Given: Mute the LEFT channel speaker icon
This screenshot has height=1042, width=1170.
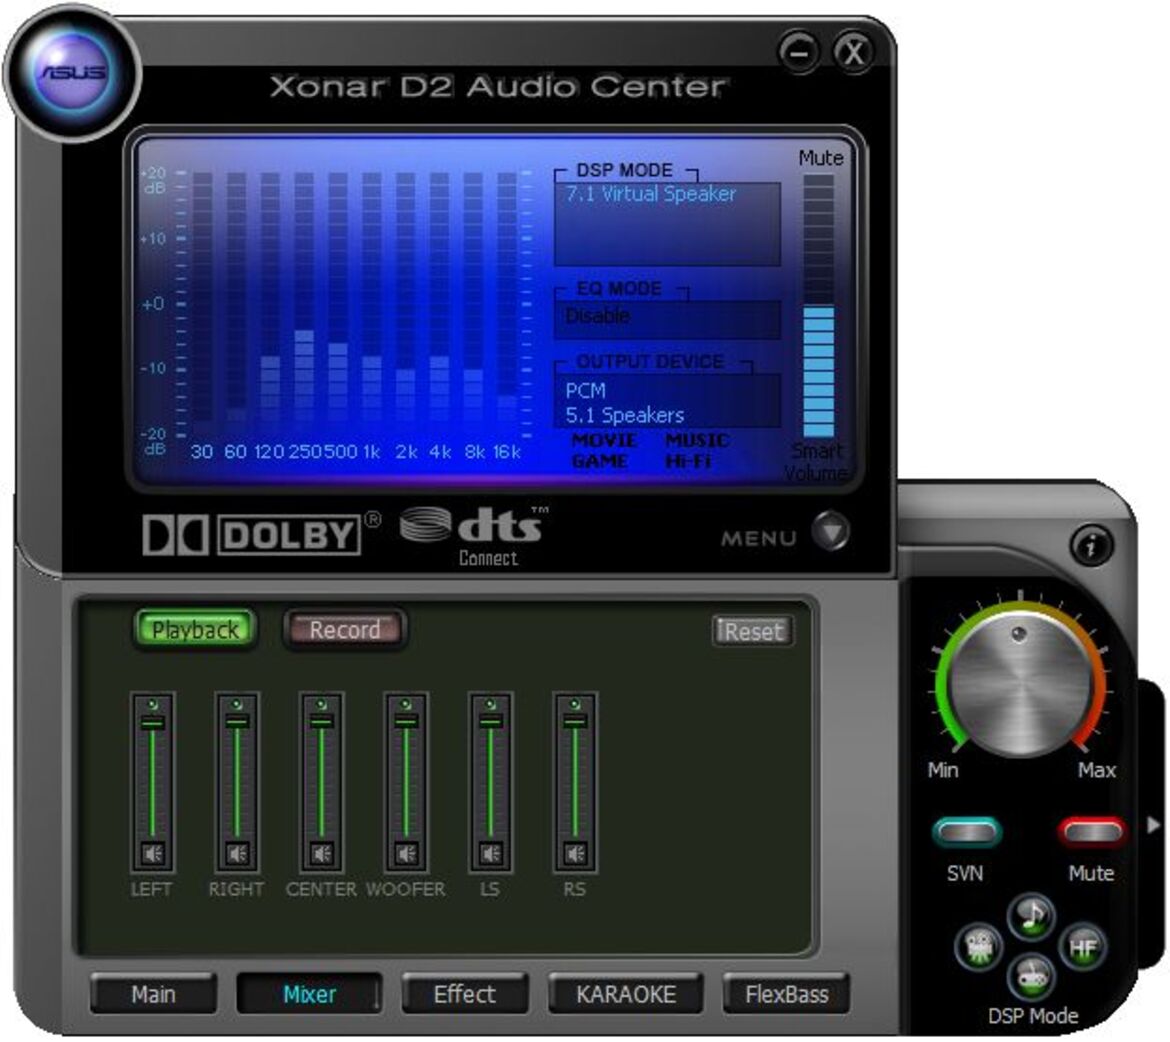Looking at the screenshot, I should [153, 853].
